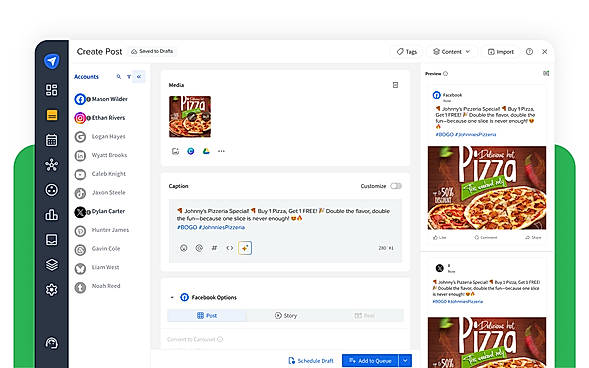Click the media library icon below thumbnail
The width and height of the screenshot is (589, 368).
[175, 151]
